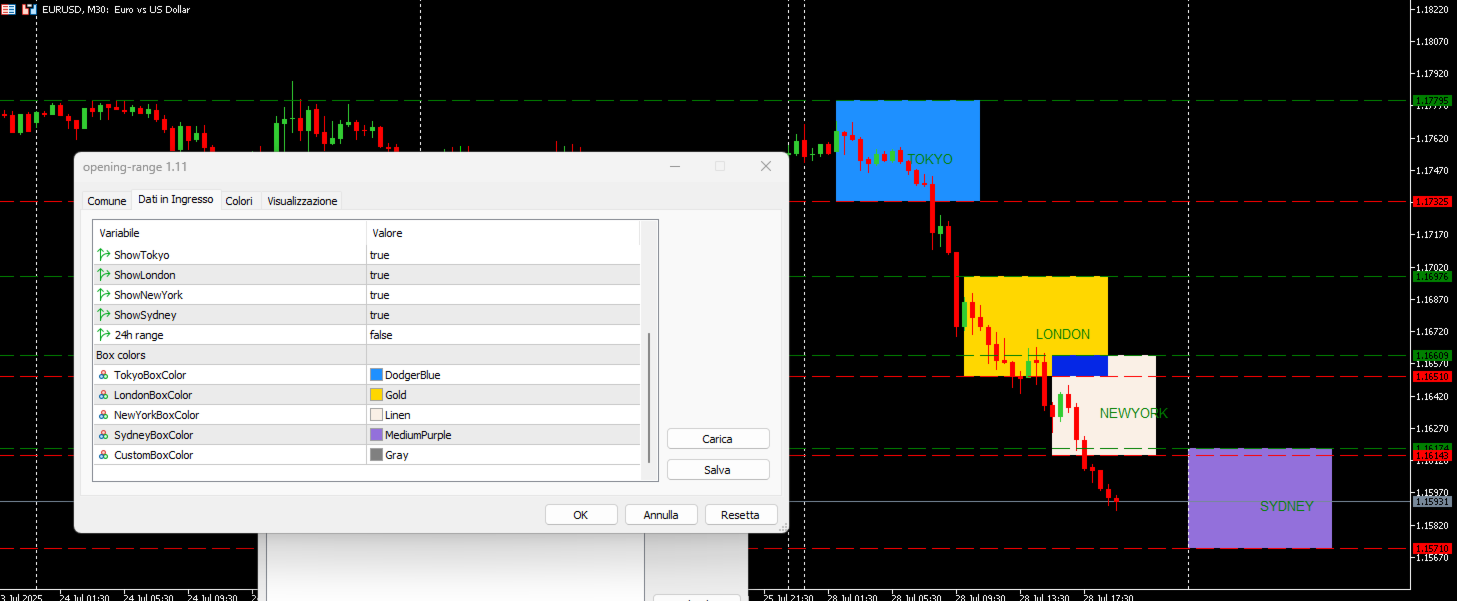Select the CustomBoxColor variable name

[154, 455]
